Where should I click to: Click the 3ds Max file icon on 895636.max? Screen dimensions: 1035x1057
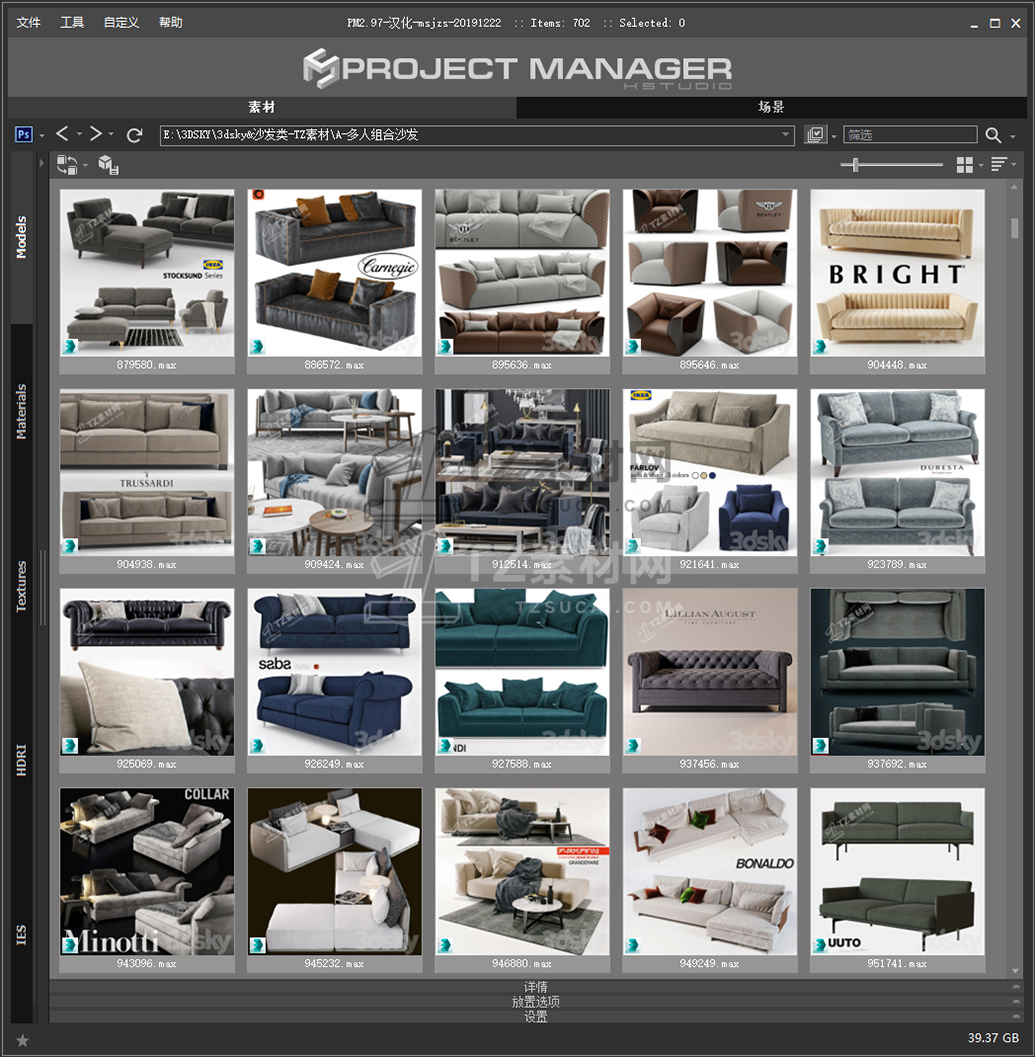click(445, 346)
